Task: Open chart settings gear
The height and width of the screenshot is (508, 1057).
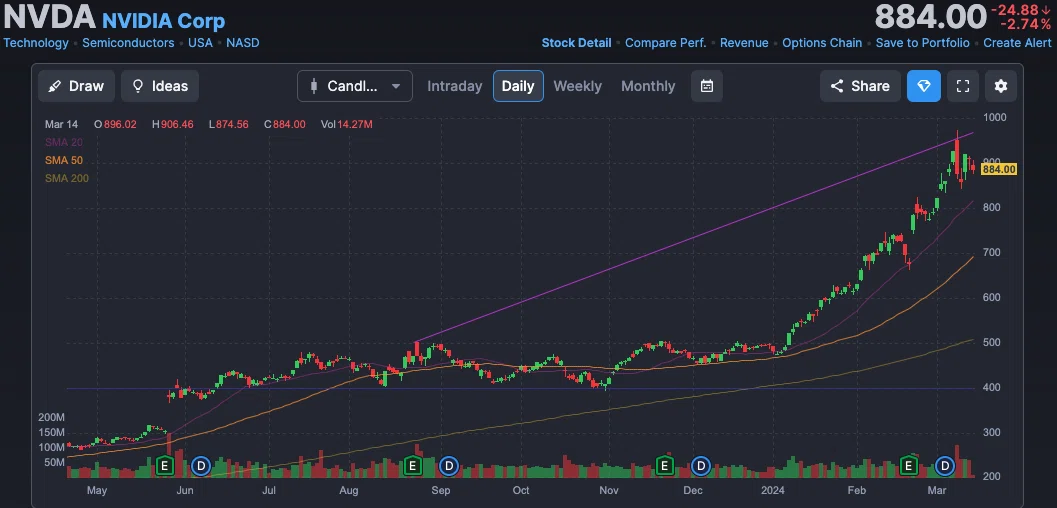Action: [1000, 86]
